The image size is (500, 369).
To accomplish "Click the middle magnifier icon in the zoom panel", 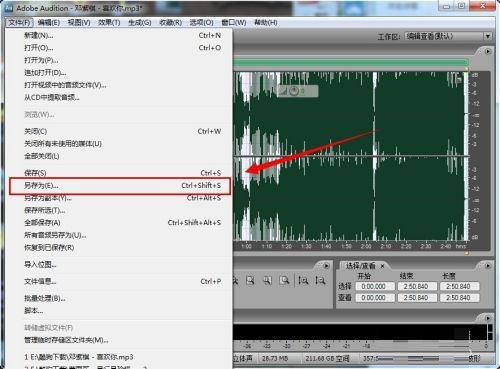I will (x=267, y=281).
